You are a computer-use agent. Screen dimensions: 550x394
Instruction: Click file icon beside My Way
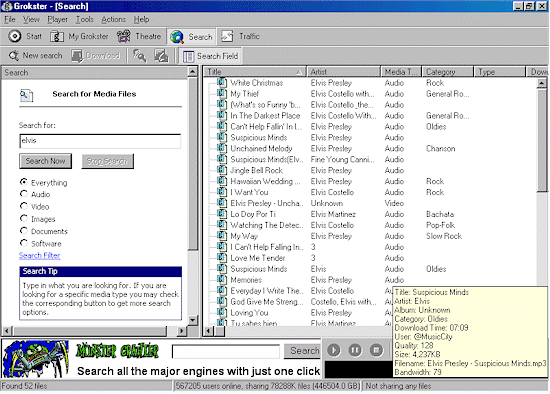pos(222,236)
